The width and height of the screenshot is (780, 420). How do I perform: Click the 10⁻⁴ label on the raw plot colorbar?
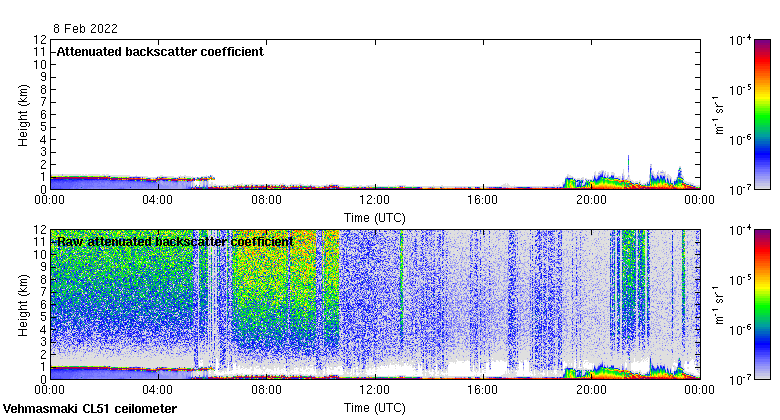pyautogui.click(x=740, y=230)
